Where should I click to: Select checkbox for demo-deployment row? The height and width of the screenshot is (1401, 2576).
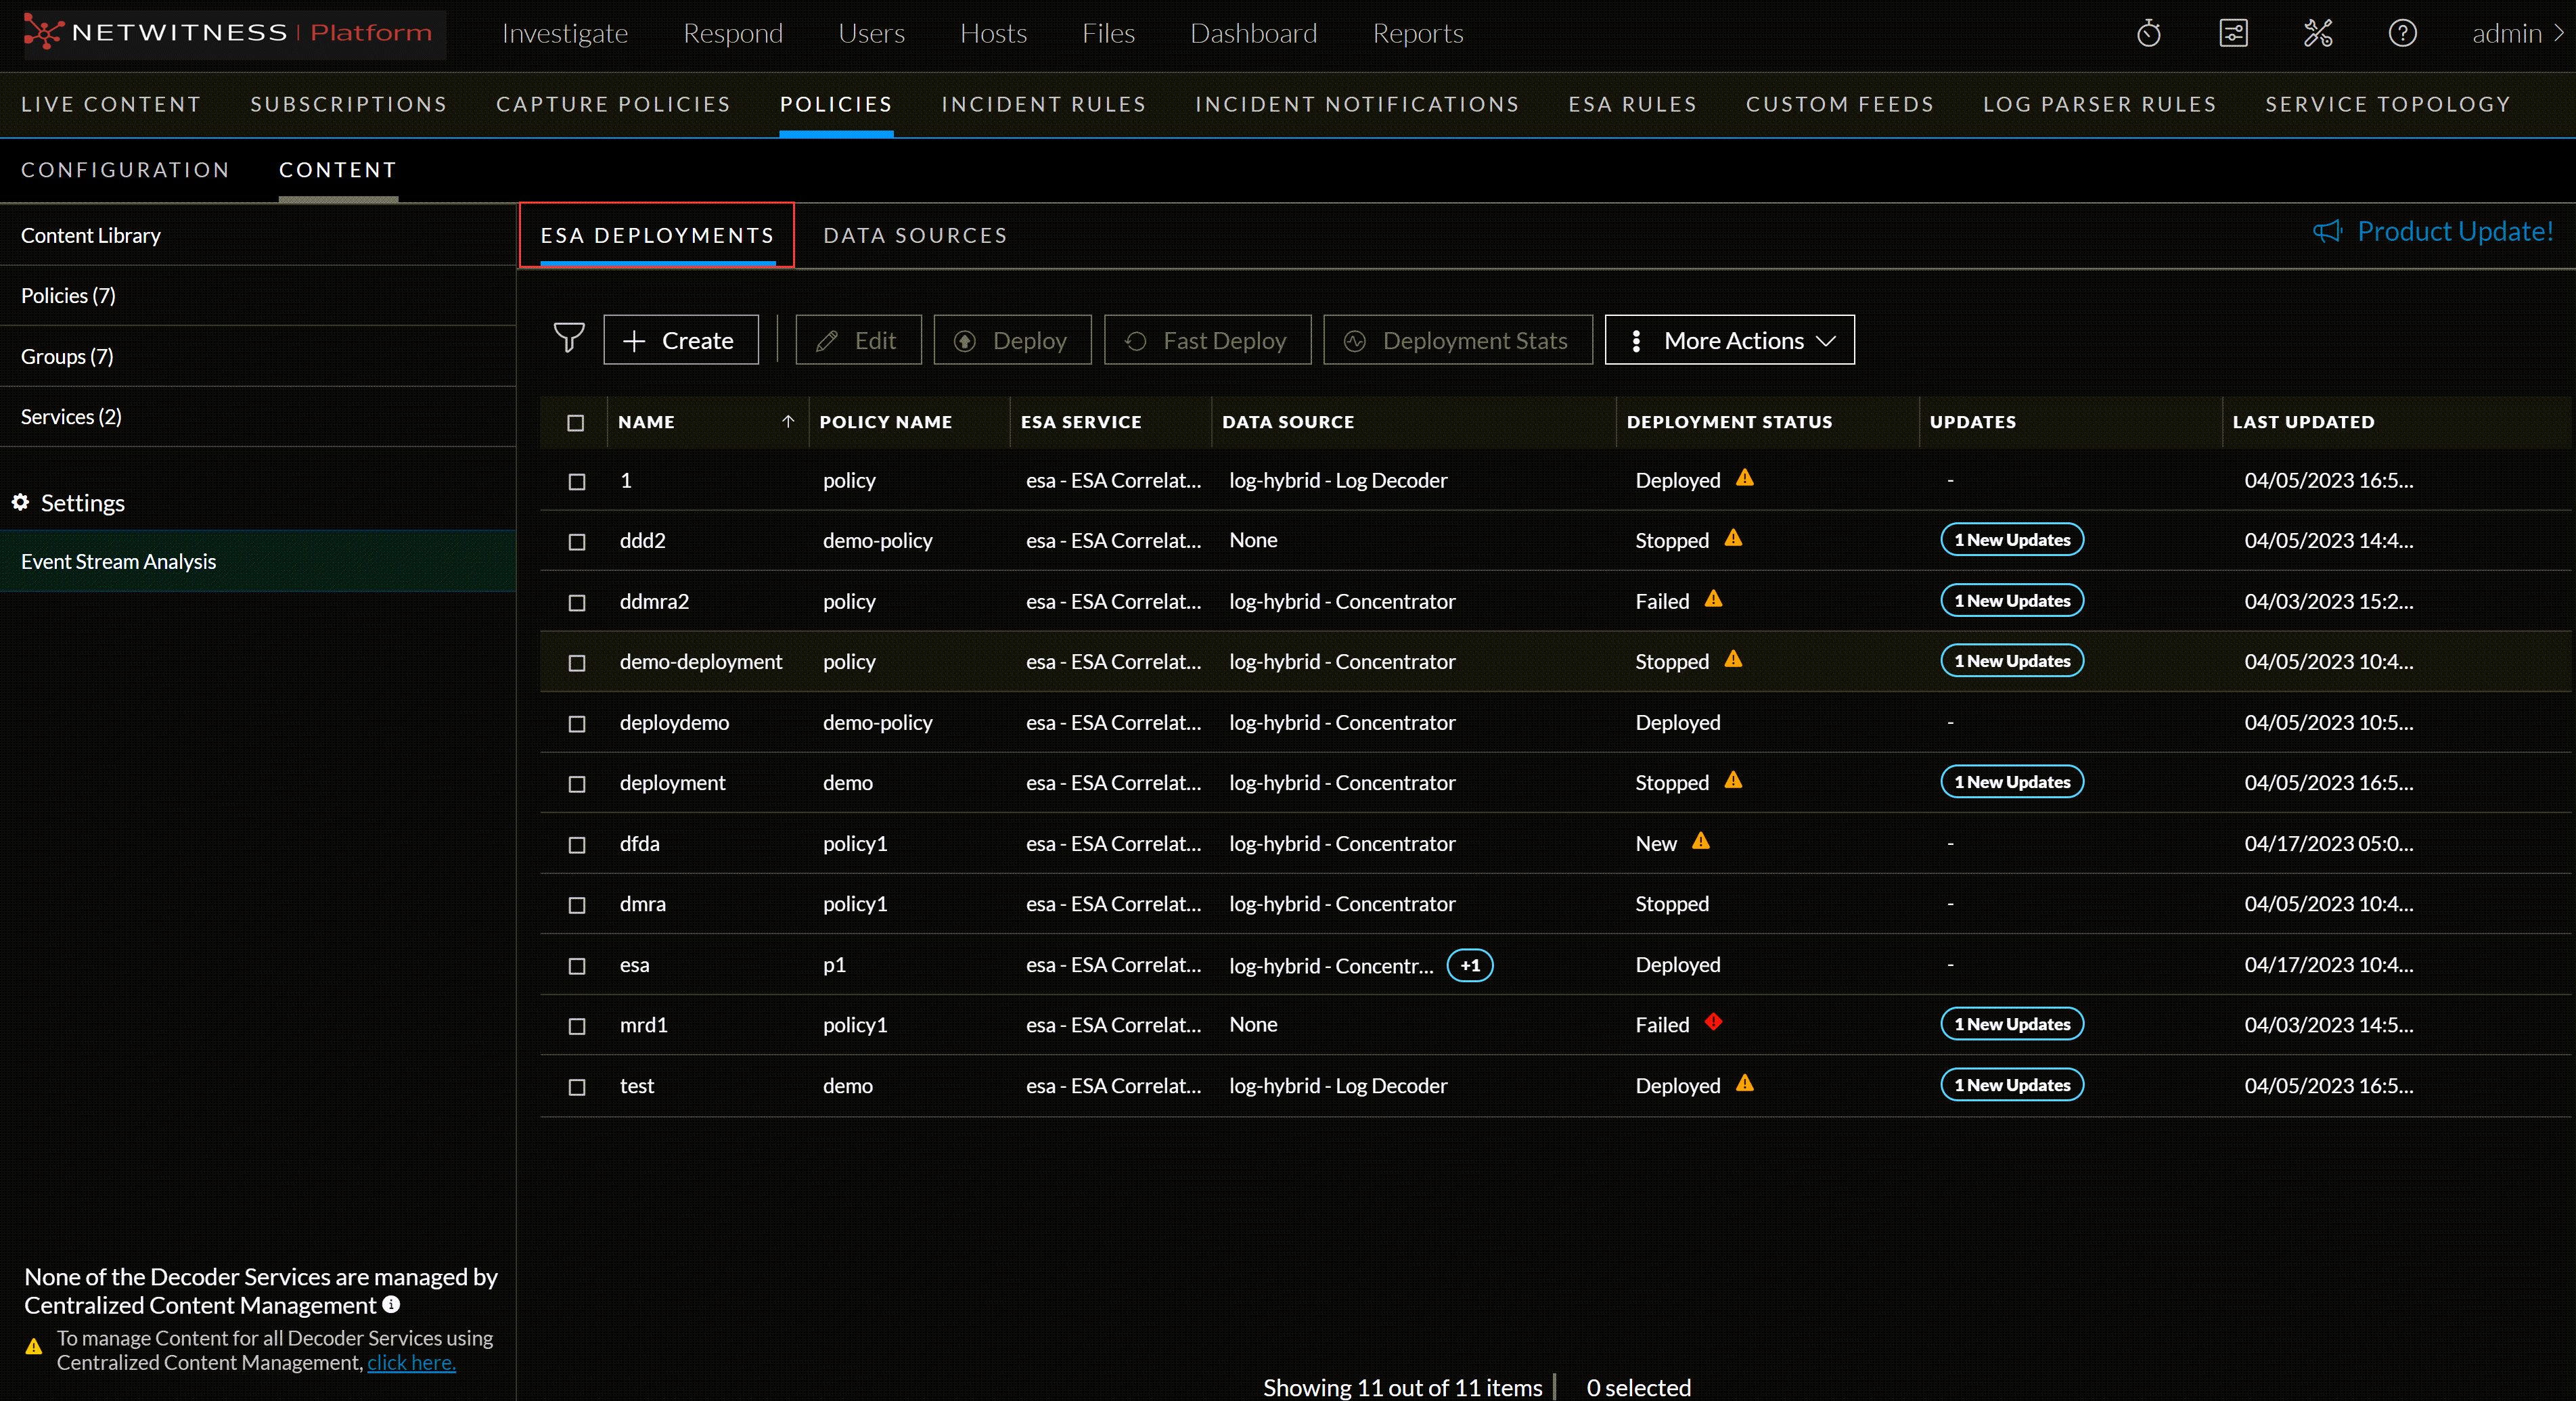[x=577, y=663]
